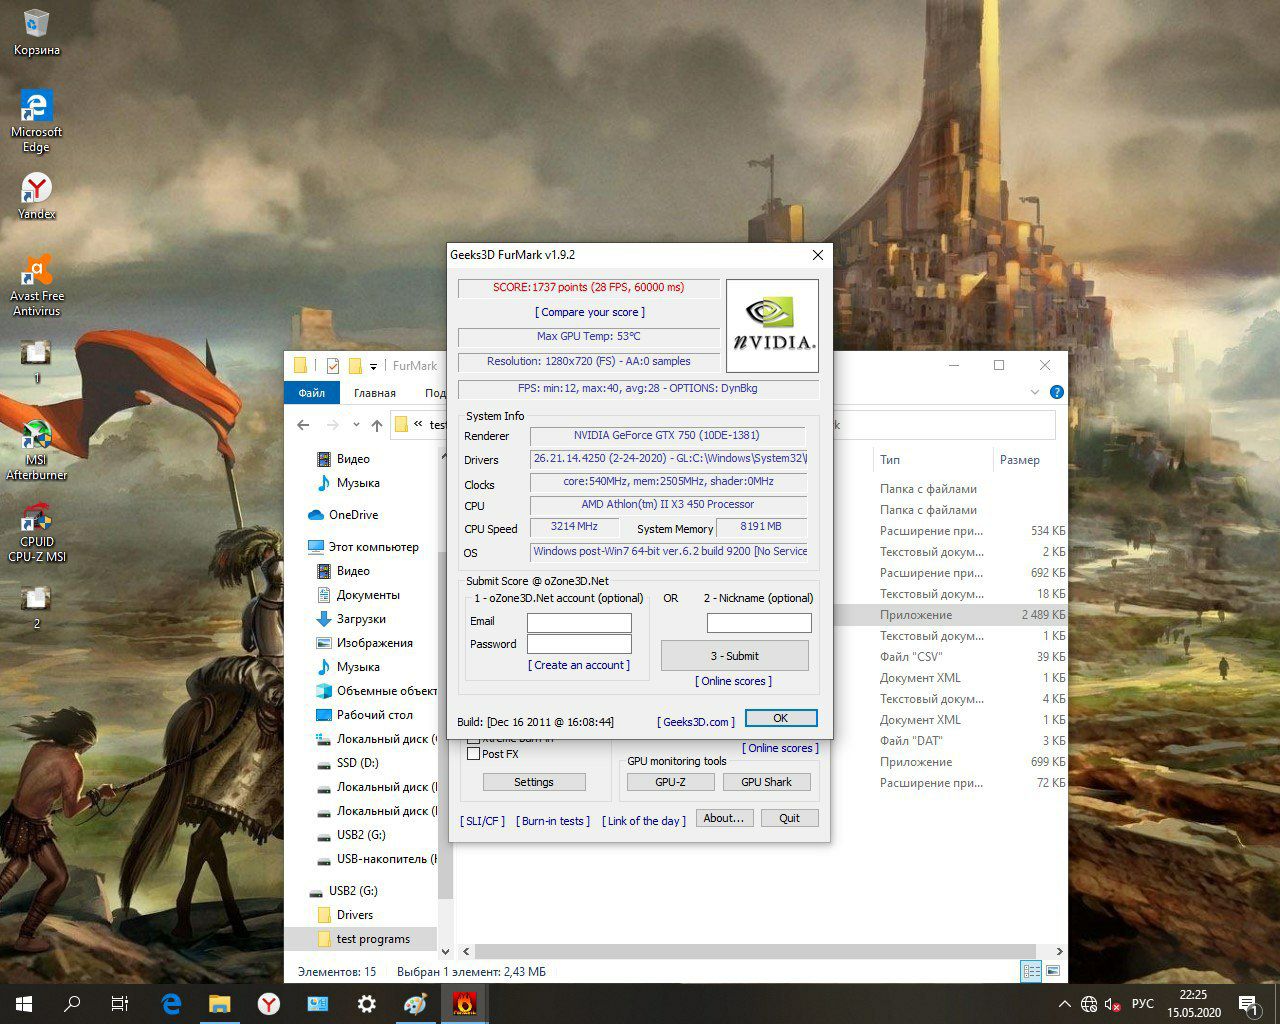The width and height of the screenshot is (1280, 1024).
Task: Close the FurMark score dialog
Action: point(818,255)
